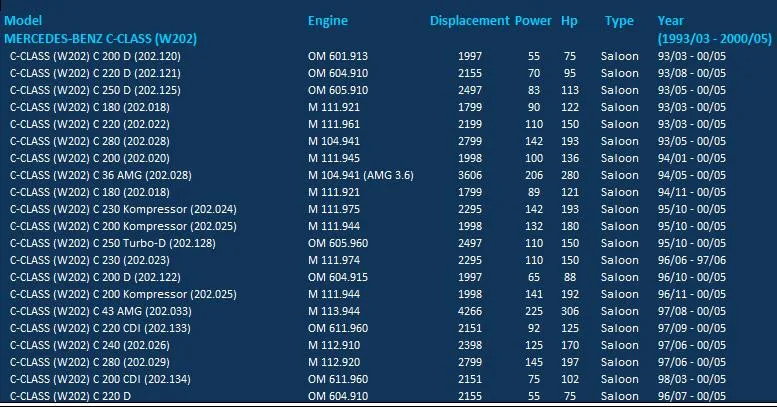Click engine code M 111.945
The height and width of the screenshot is (407, 777).
pyautogui.click(x=334, y=158)
